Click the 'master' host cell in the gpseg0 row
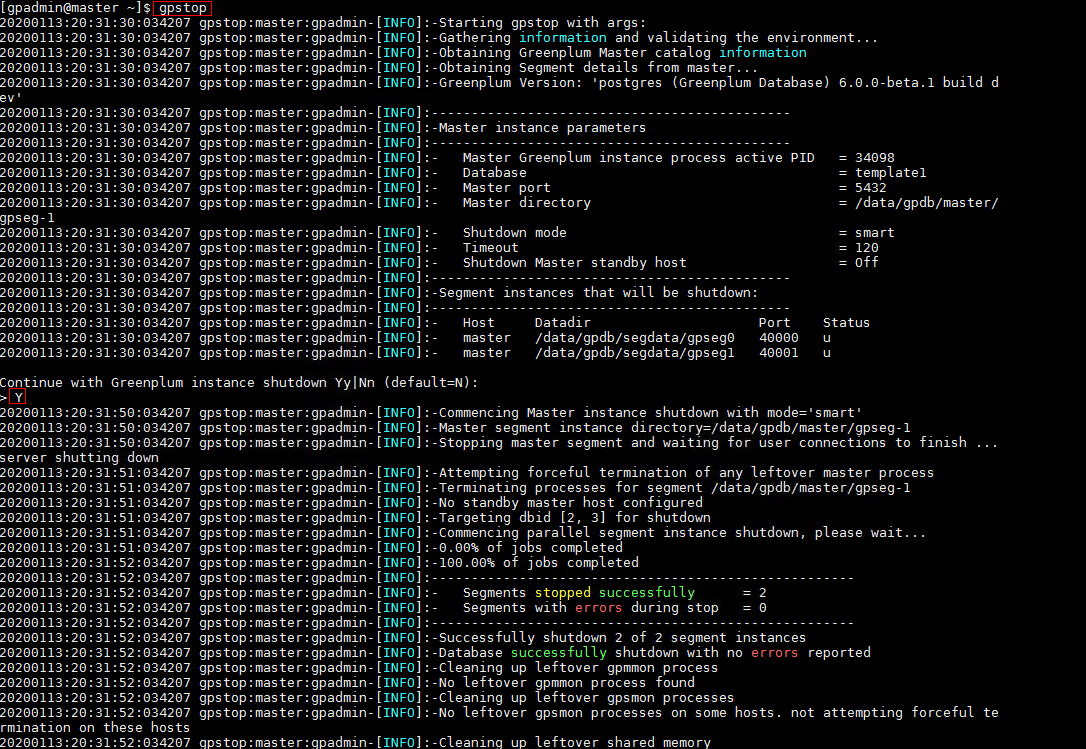 [486, 338]
